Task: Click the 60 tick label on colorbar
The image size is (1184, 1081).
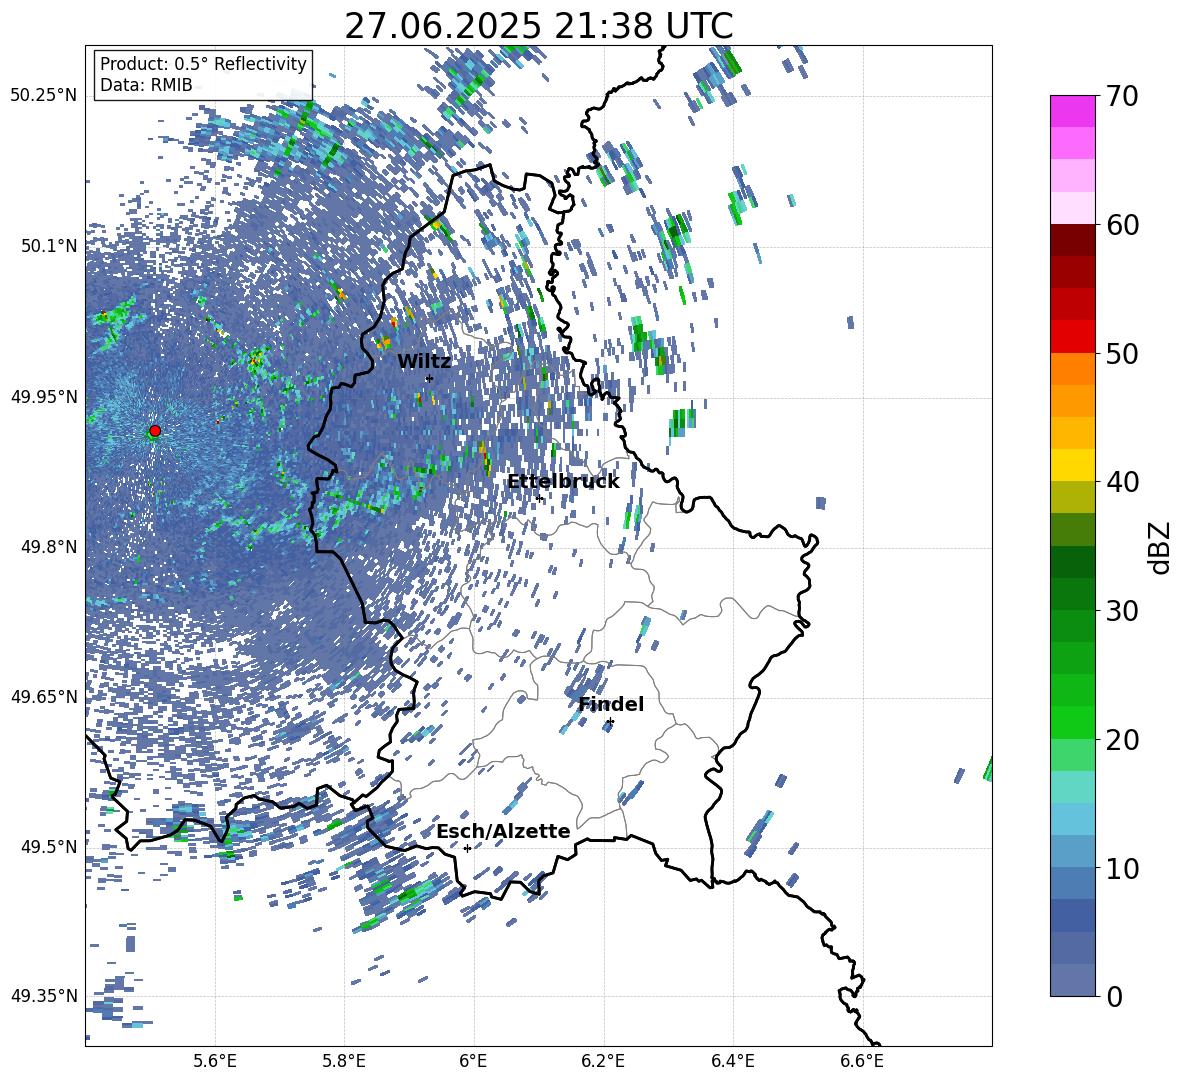Action: (x=1122, y=225)
